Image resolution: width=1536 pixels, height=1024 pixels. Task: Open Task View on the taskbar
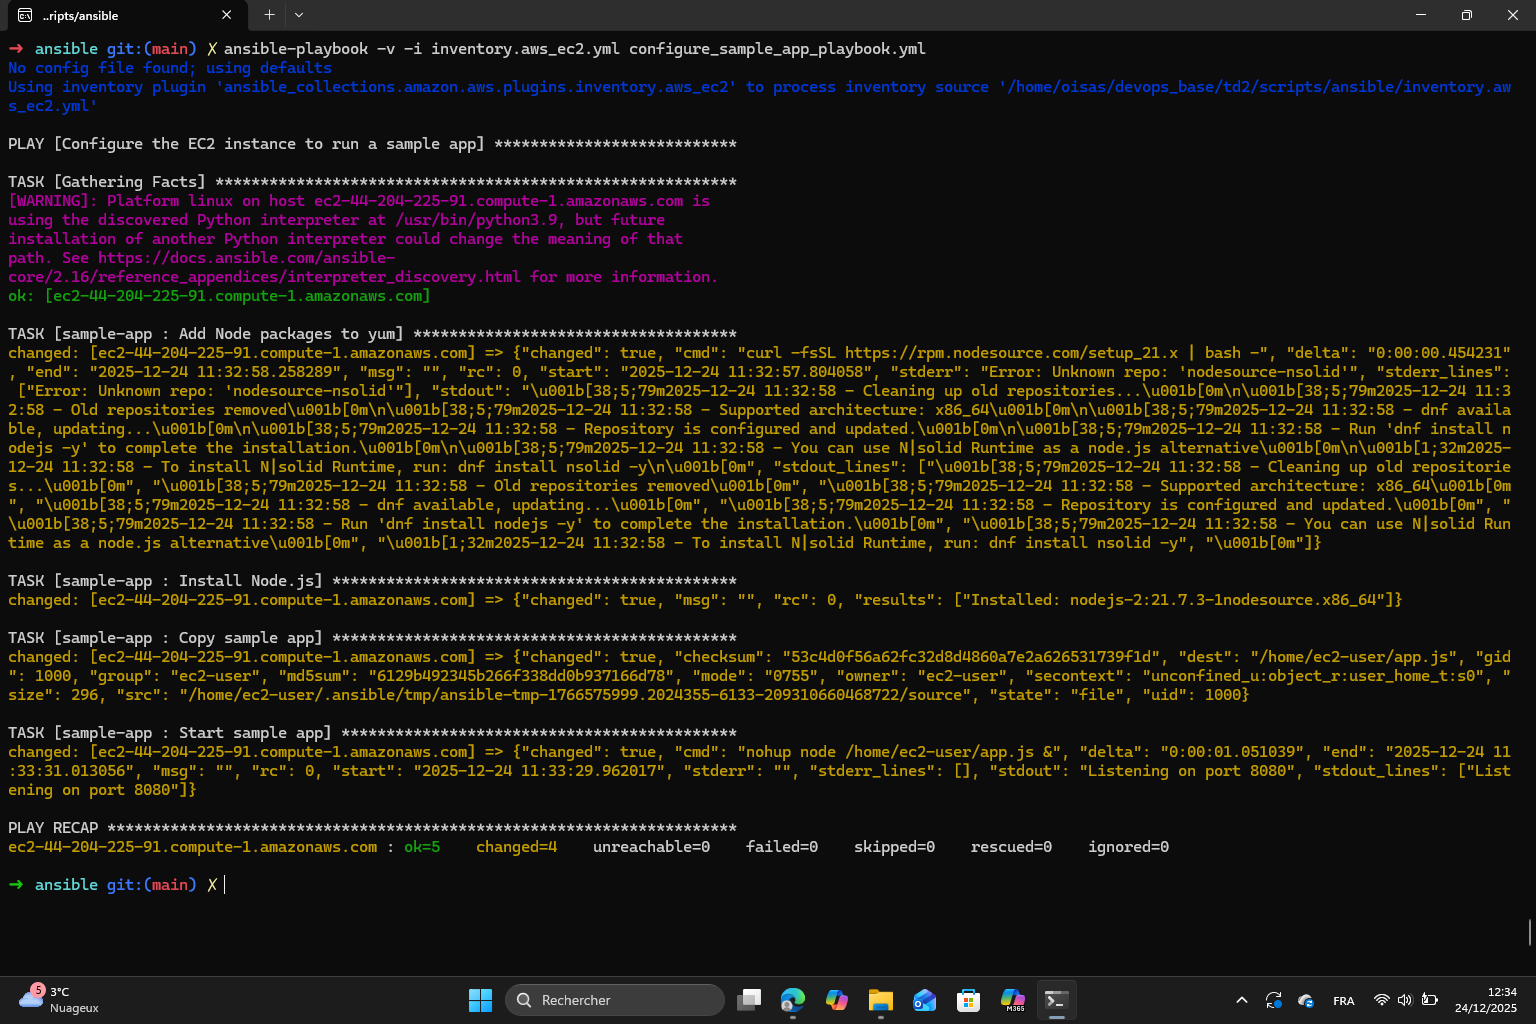[749, 999]
